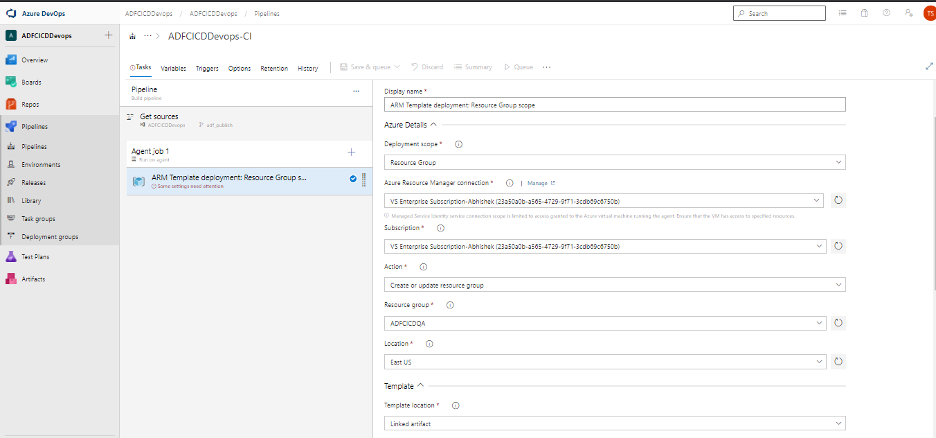Show info for Template location field
Viewport: 936px width, 438px height.
tap(455, 405)
